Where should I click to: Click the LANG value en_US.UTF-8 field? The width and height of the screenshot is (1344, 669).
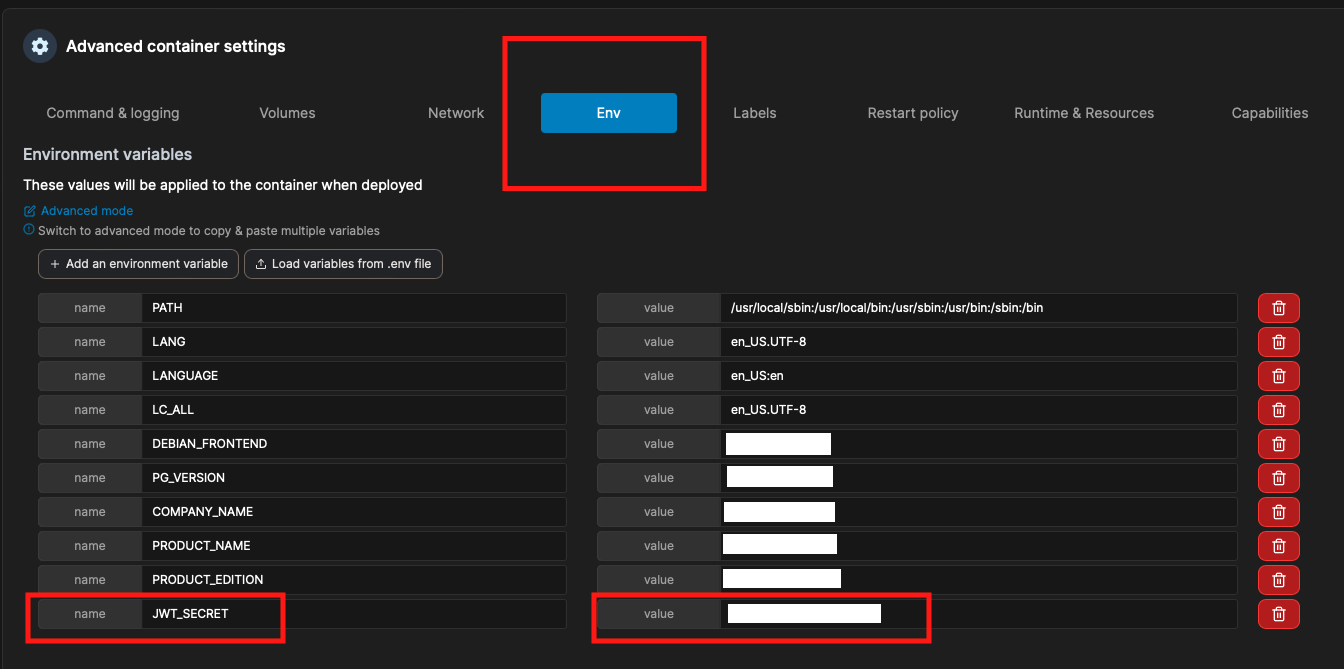coord(979,342)
